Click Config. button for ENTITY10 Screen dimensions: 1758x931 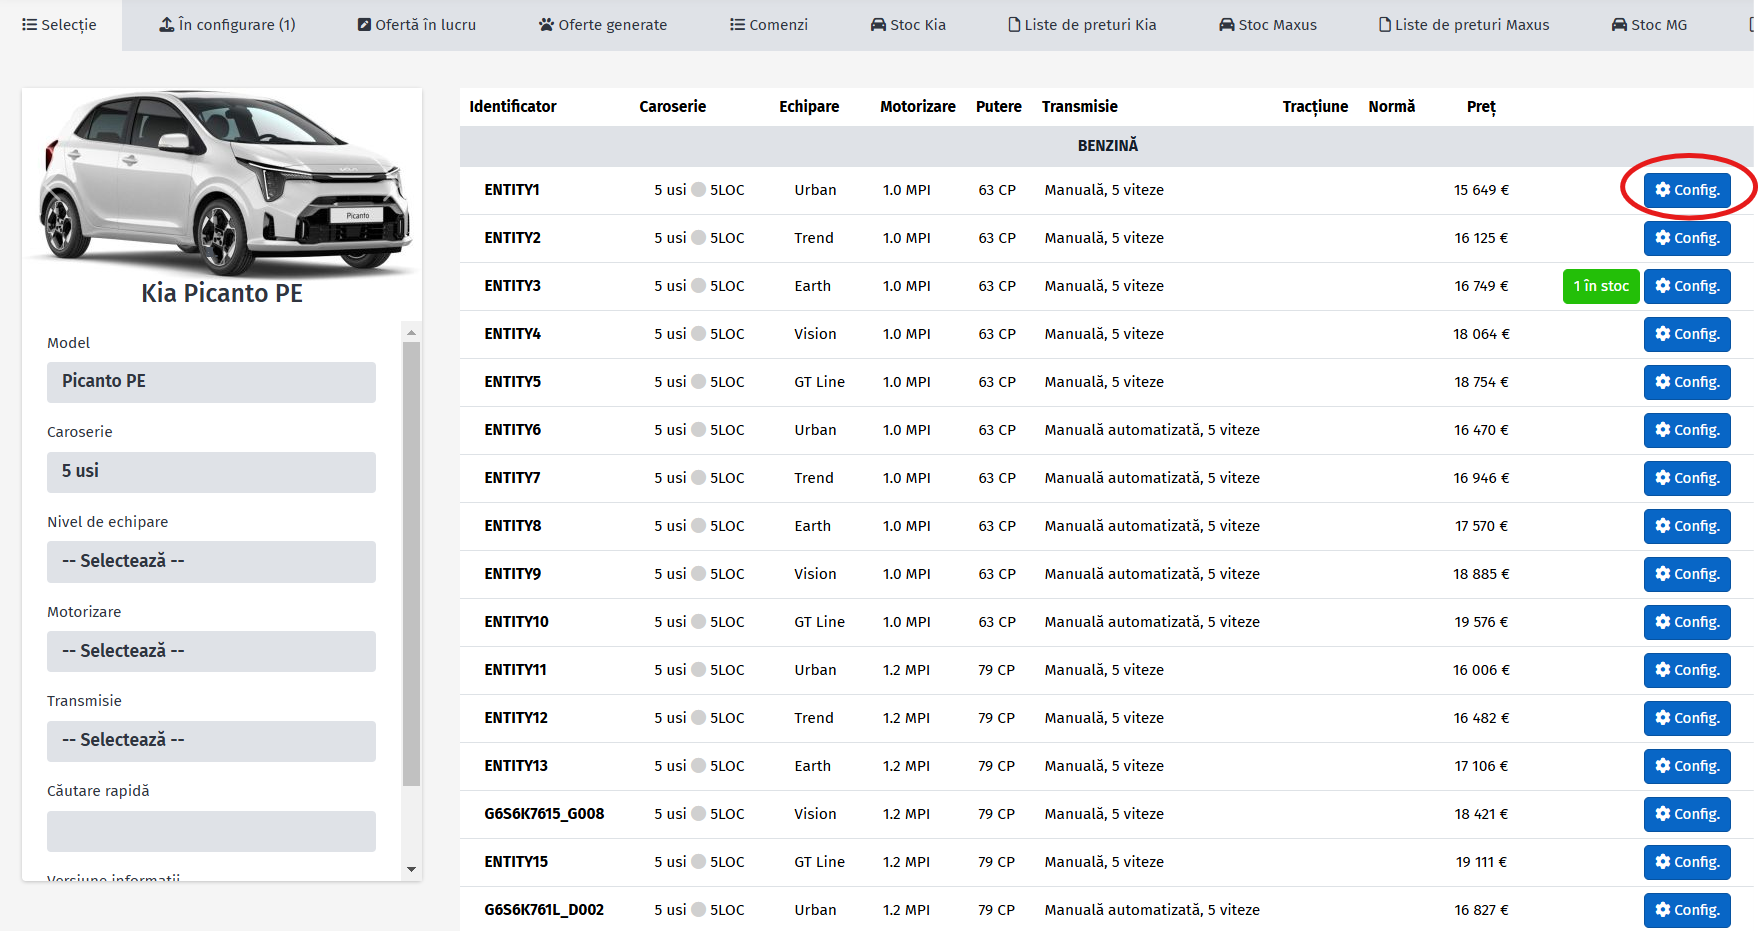[x=1687, y=622]
